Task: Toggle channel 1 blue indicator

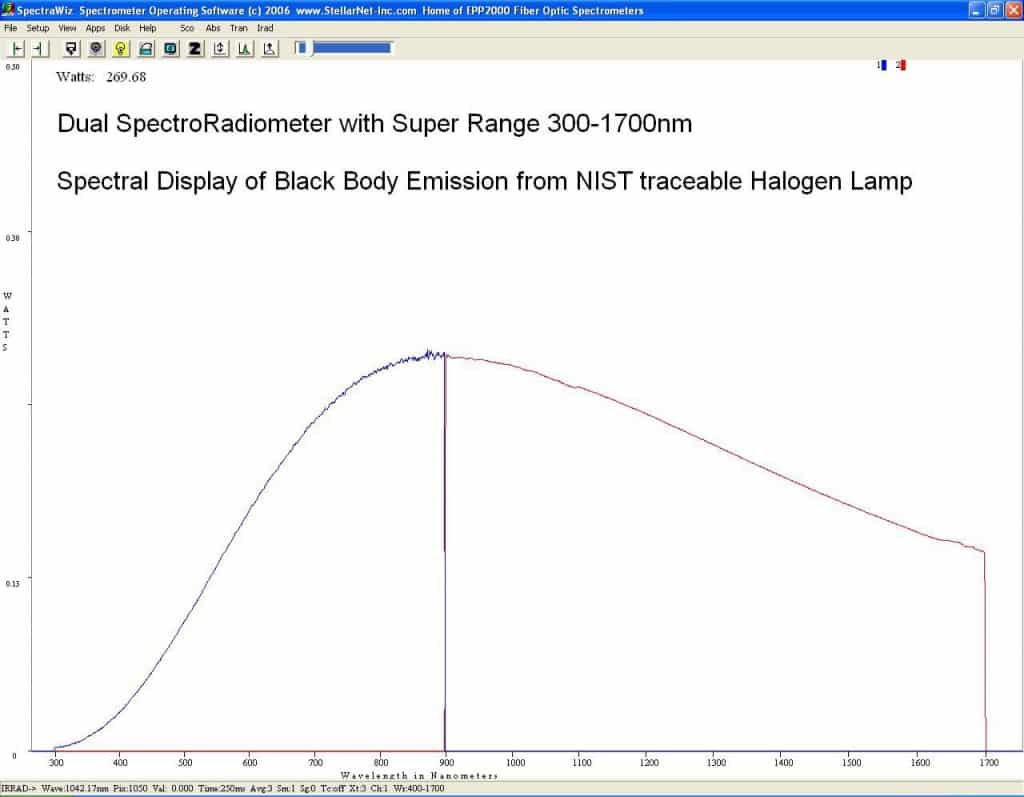Action: click(884, 63)
